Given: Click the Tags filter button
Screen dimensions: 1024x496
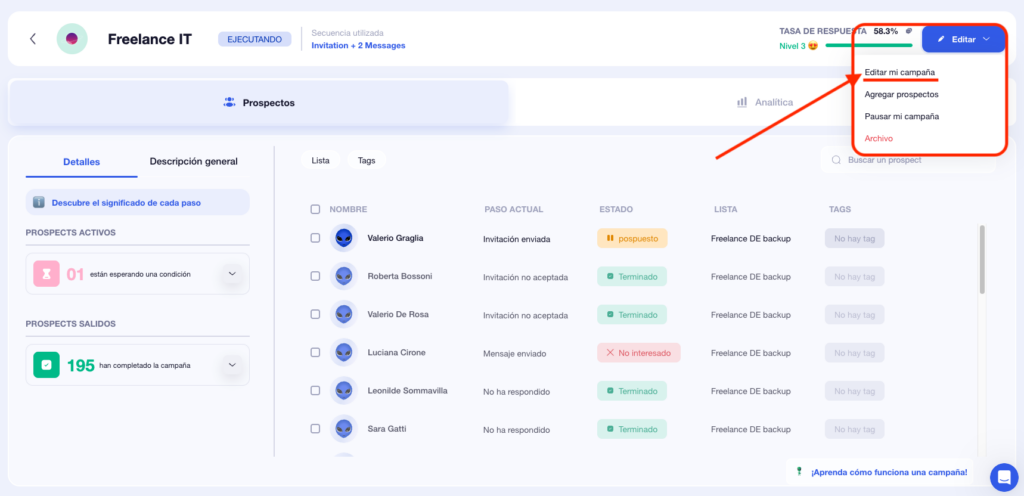Looking at the screenshot, I should pyautogui.click(x=366, y=160).
